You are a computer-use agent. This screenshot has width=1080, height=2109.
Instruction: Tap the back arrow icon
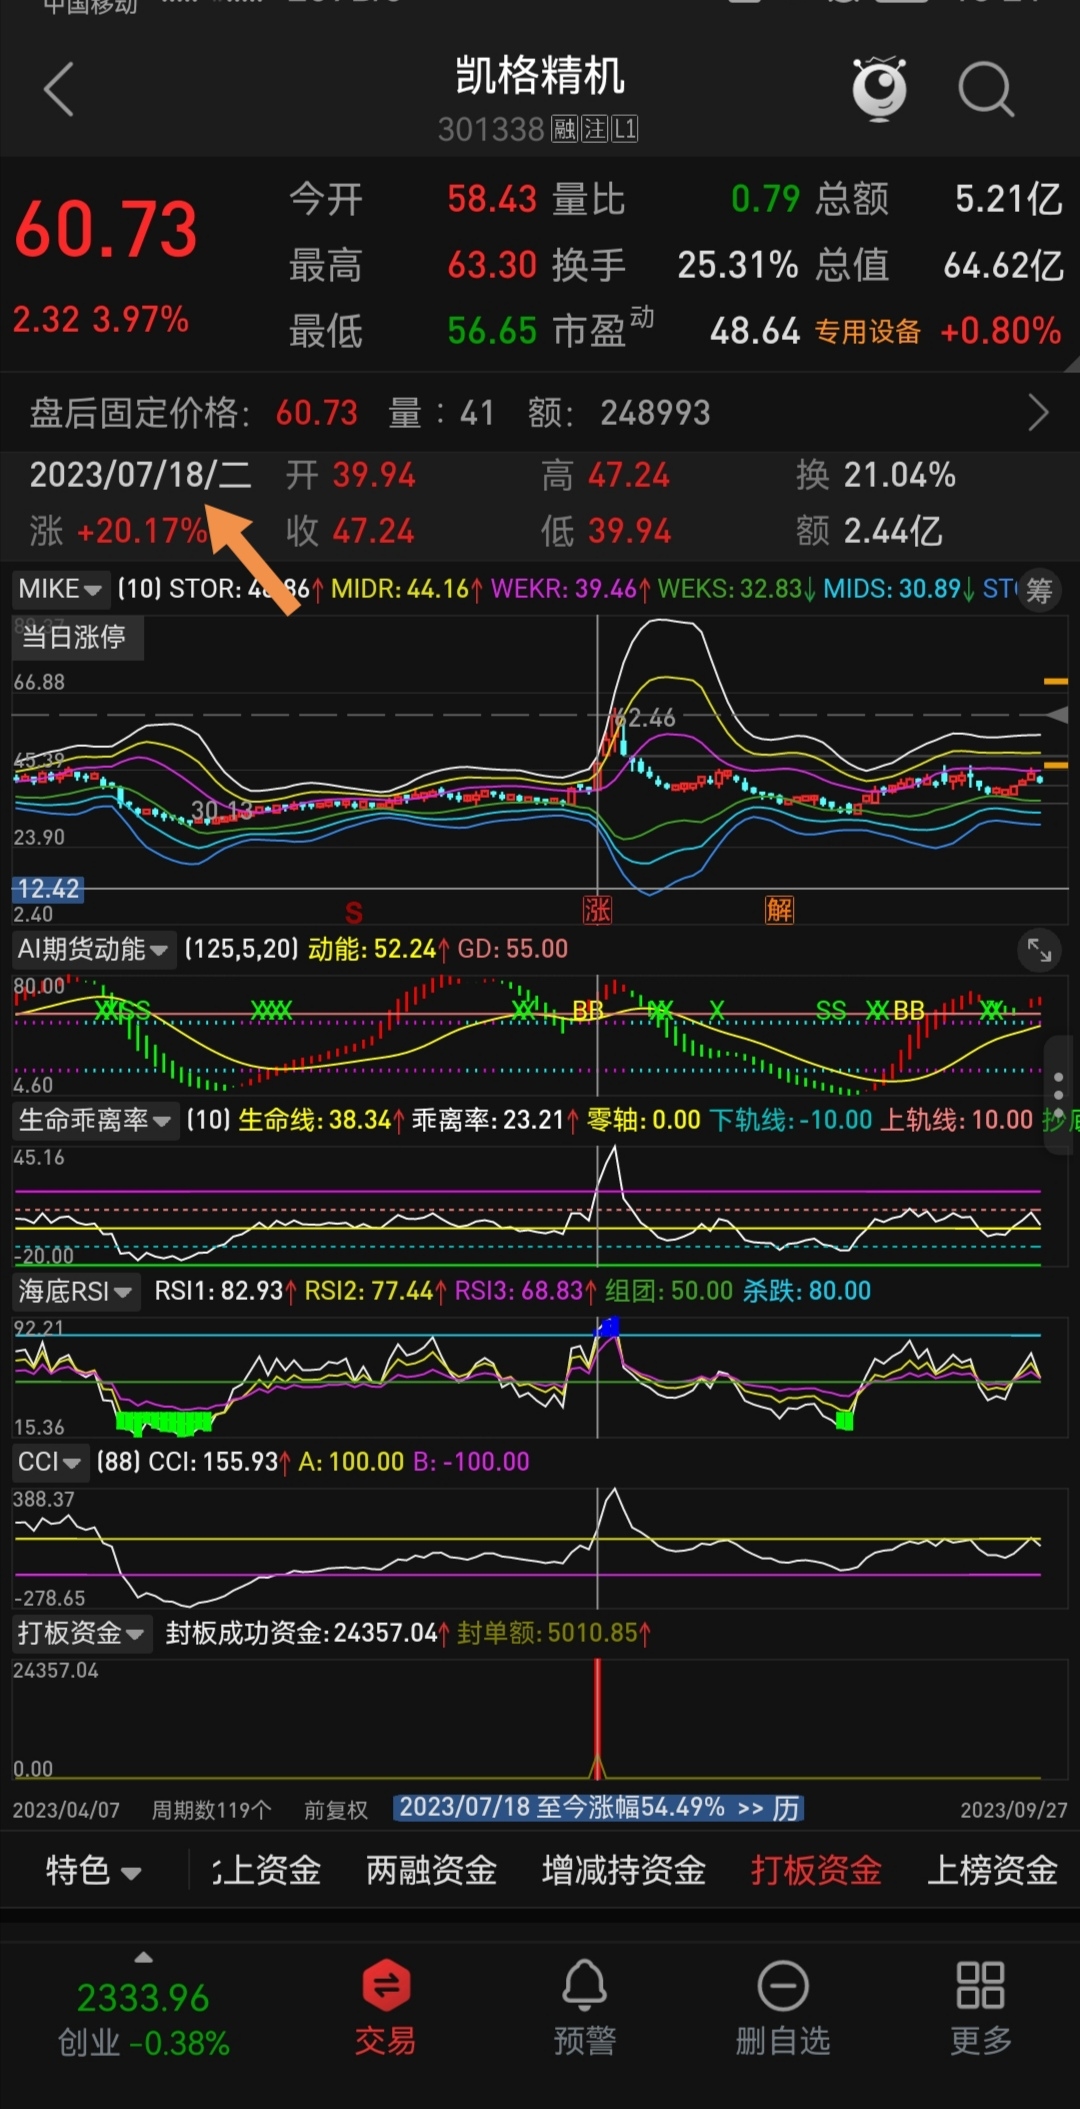tap(59, 90)
